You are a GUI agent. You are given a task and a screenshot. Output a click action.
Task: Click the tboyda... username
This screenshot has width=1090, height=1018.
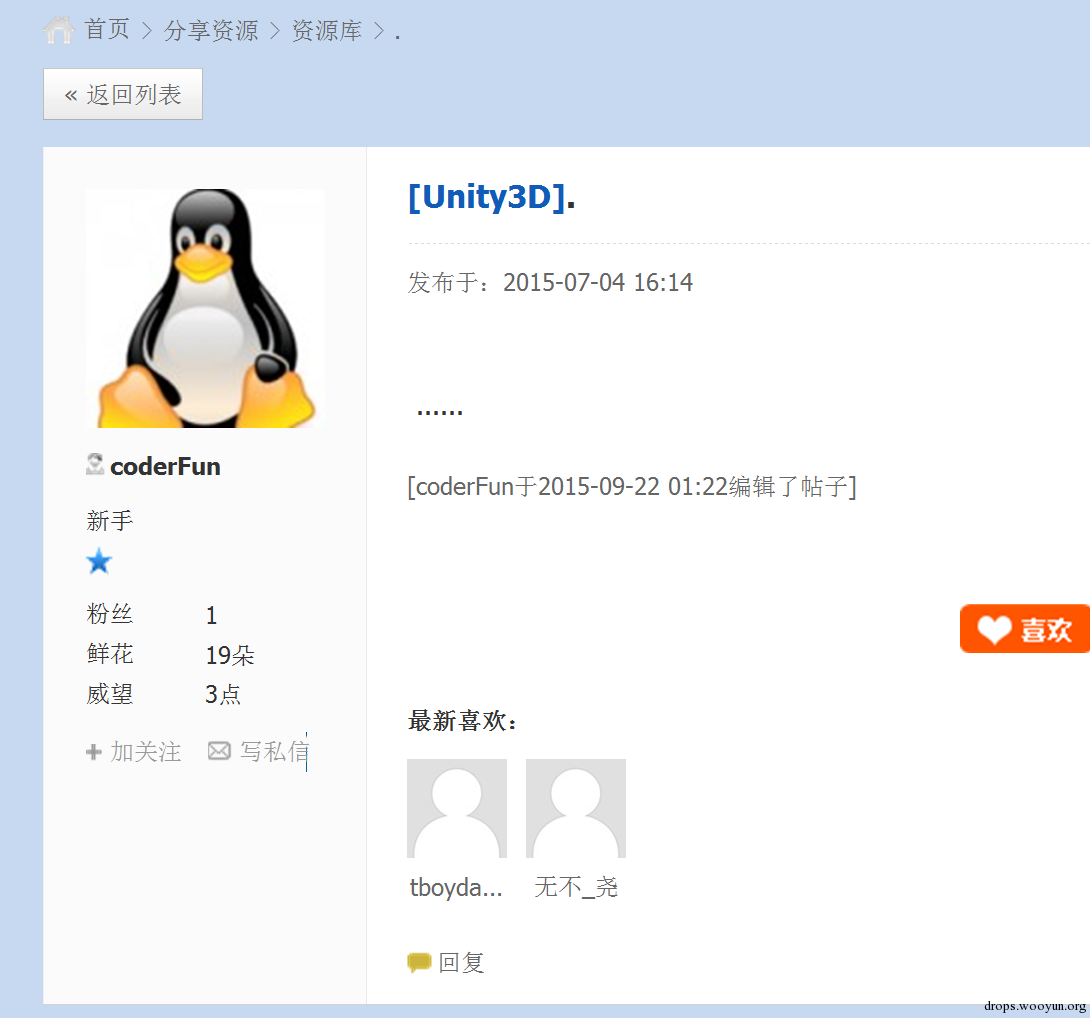(x=456, y=887)
